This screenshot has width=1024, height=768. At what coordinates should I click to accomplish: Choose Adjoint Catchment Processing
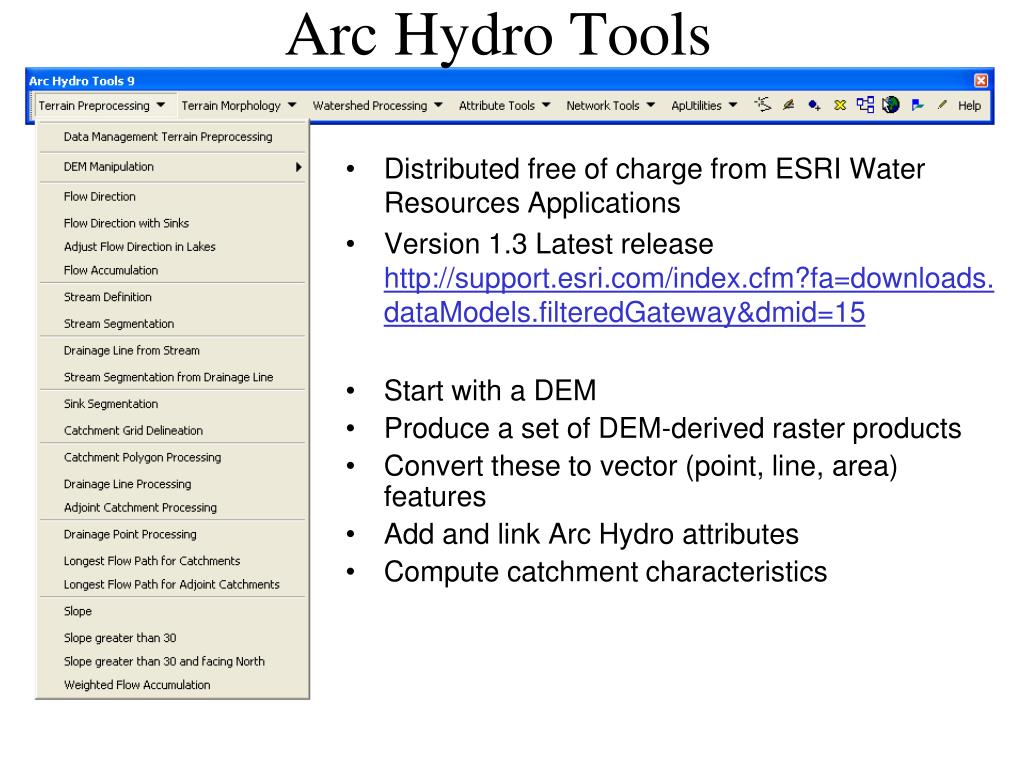172,507
